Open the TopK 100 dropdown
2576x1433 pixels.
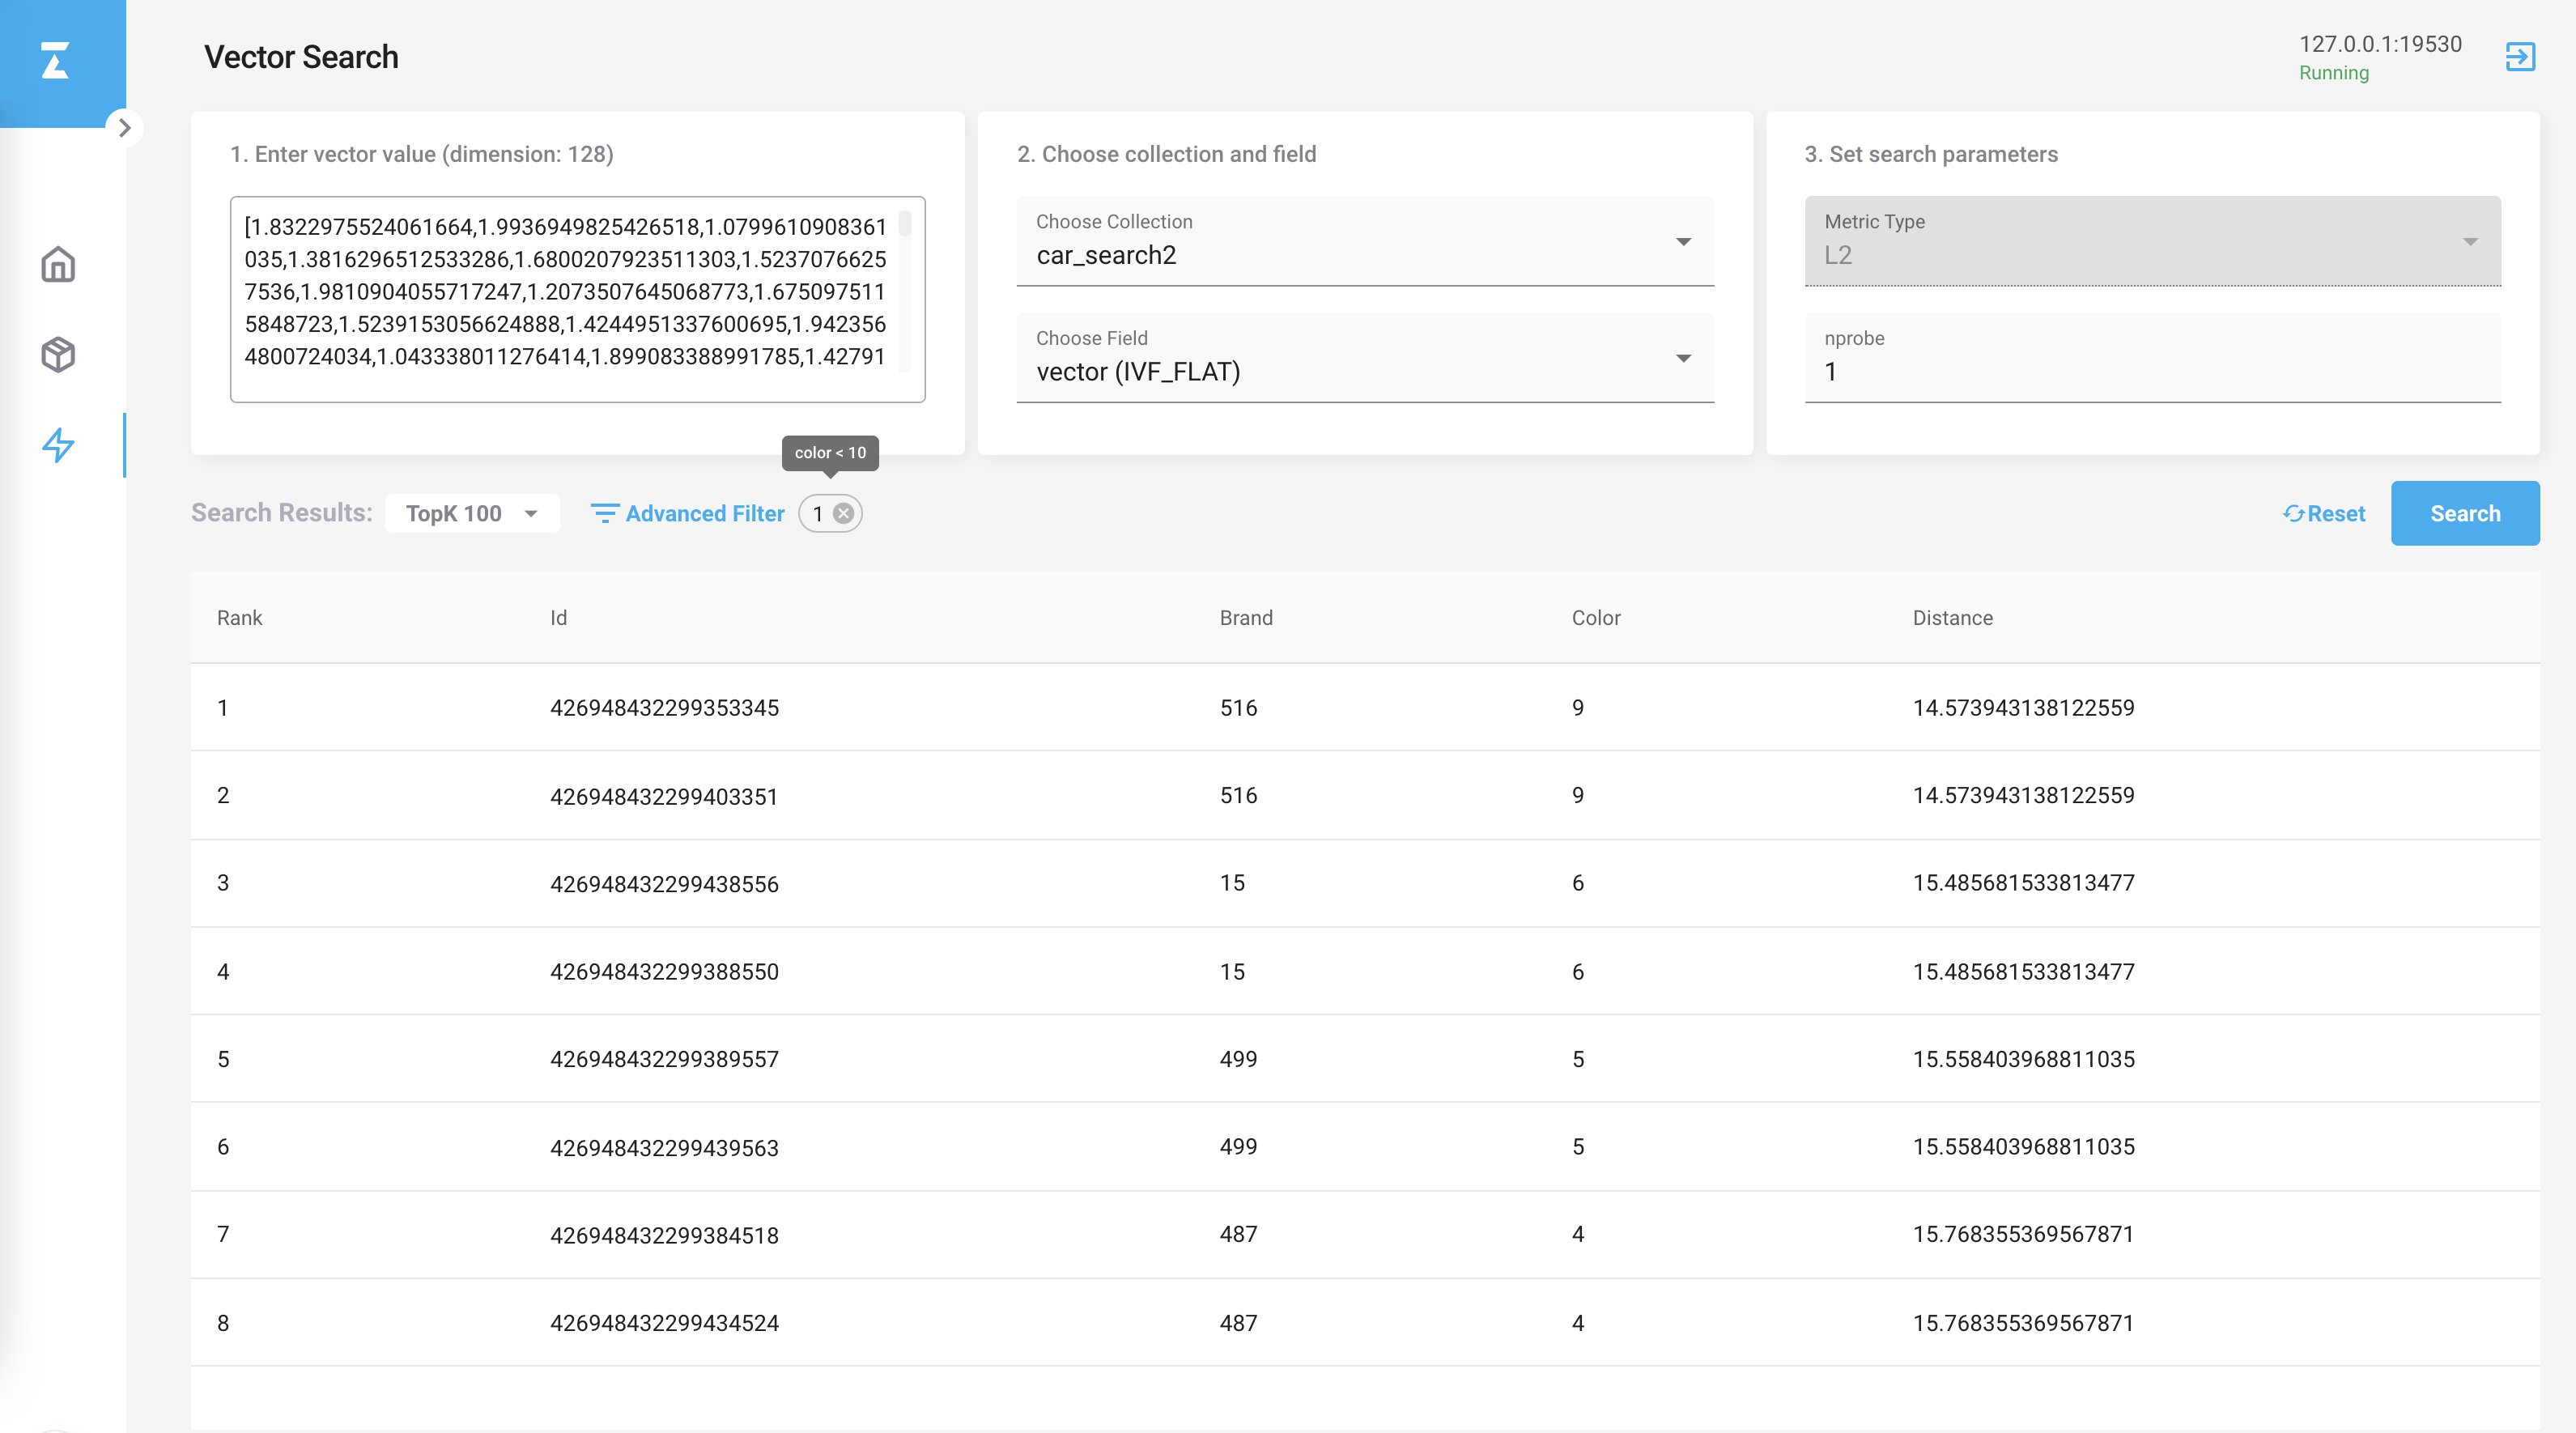[472, 513]
